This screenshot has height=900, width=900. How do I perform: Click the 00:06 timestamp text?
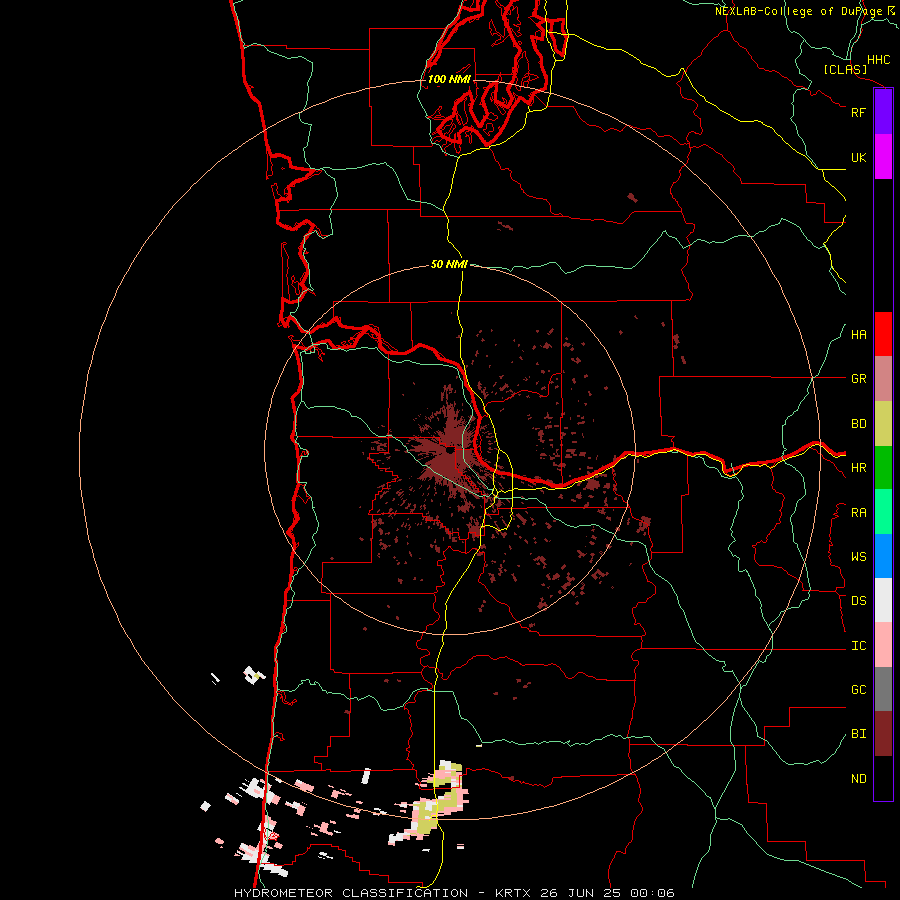652,893
